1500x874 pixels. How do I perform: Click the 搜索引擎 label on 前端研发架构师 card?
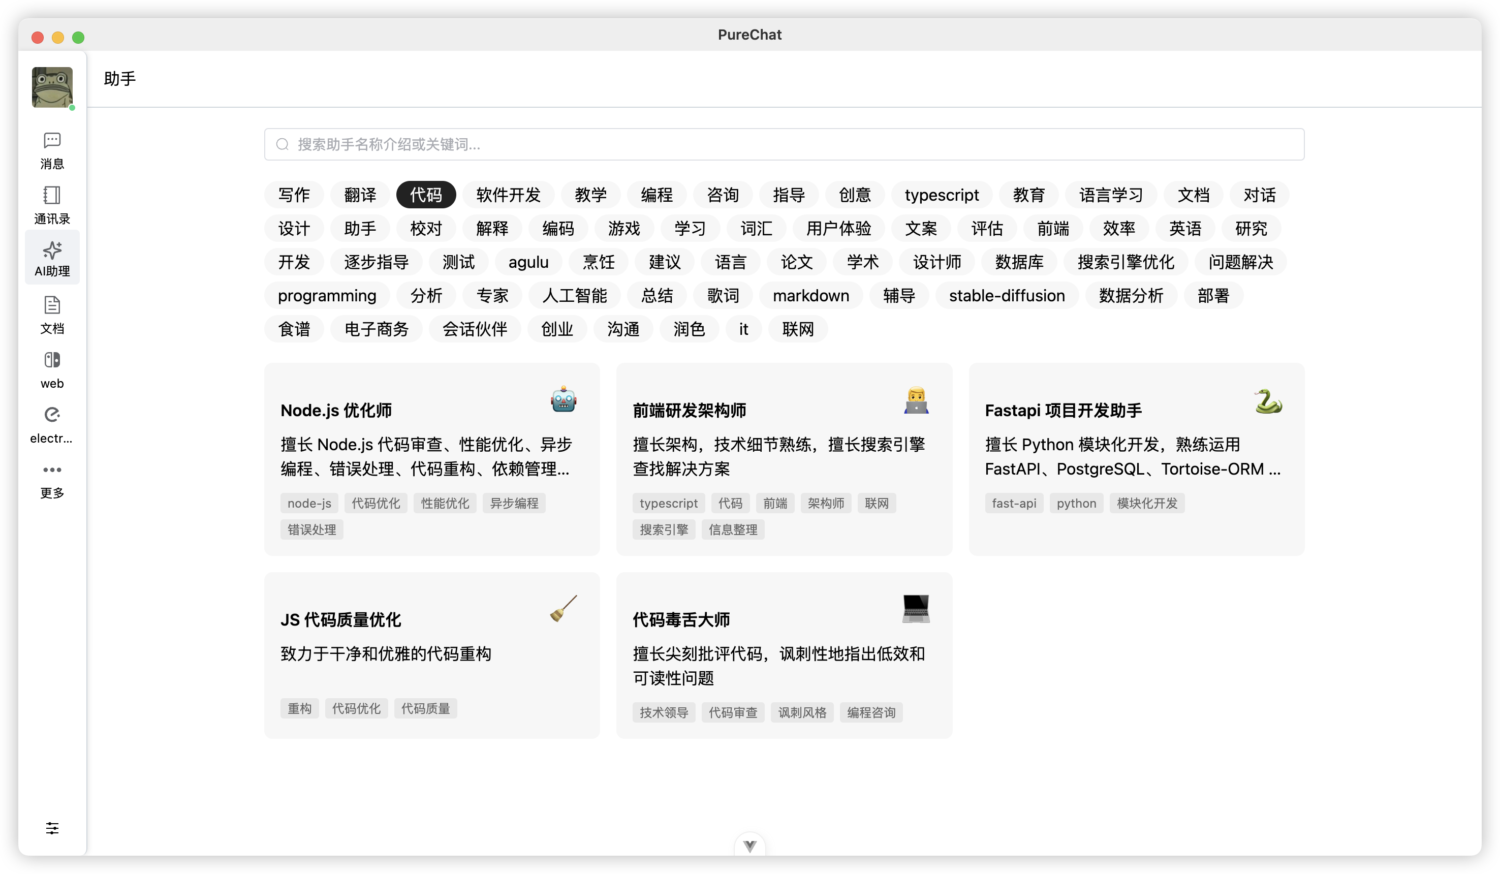664,530
